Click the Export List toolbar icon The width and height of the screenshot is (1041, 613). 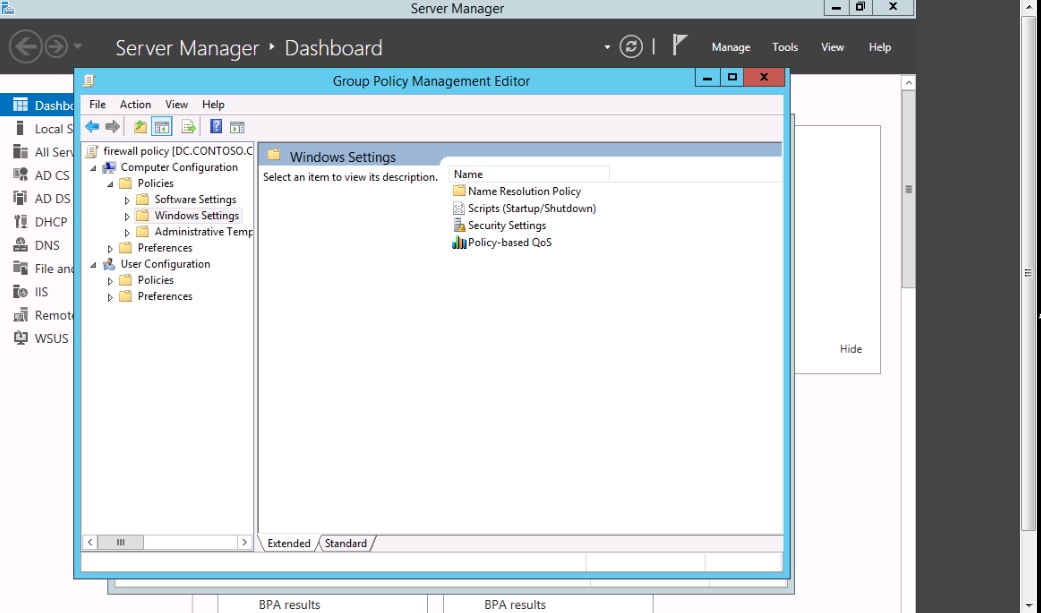coord(189,126)
